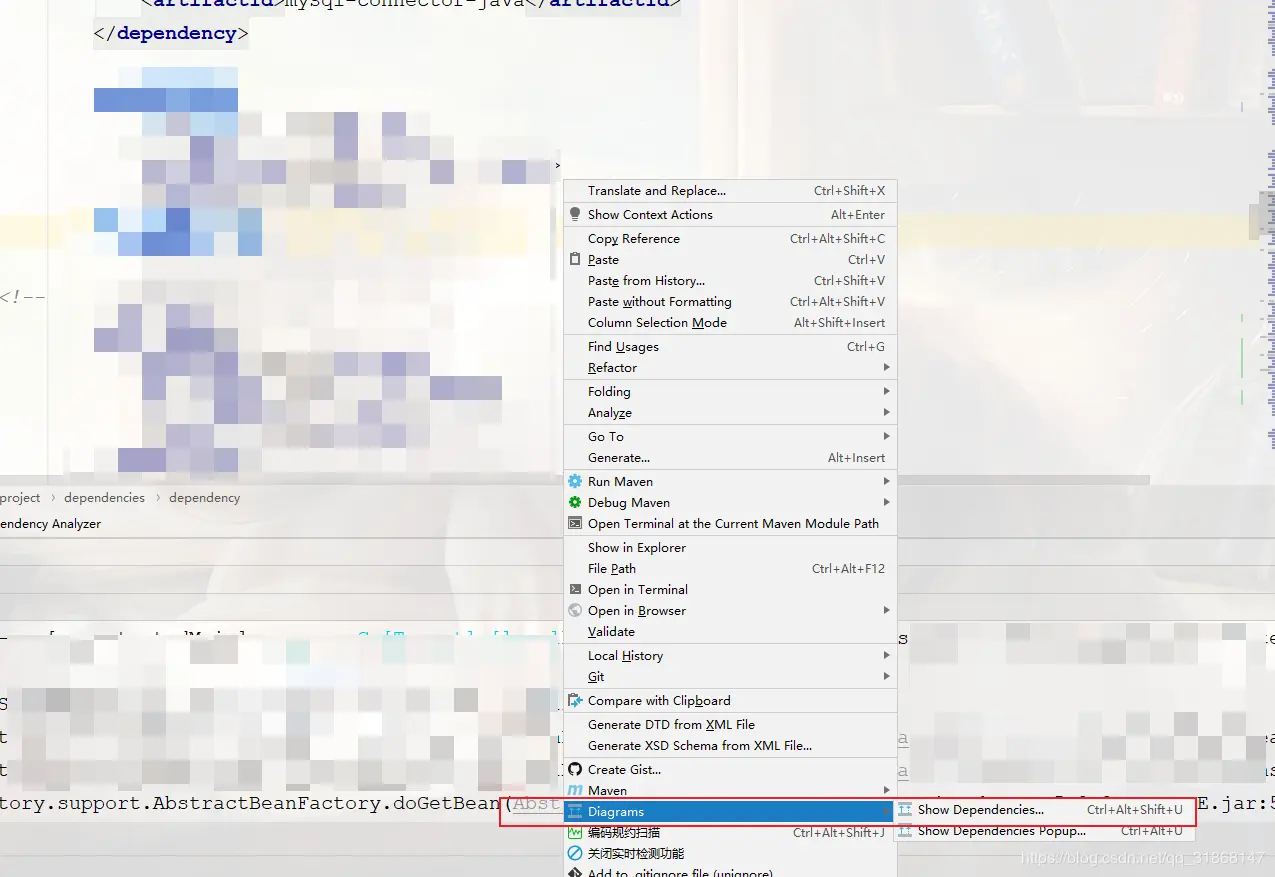
Task: Select Copy Reference
Action: click(x=730, y=238)
